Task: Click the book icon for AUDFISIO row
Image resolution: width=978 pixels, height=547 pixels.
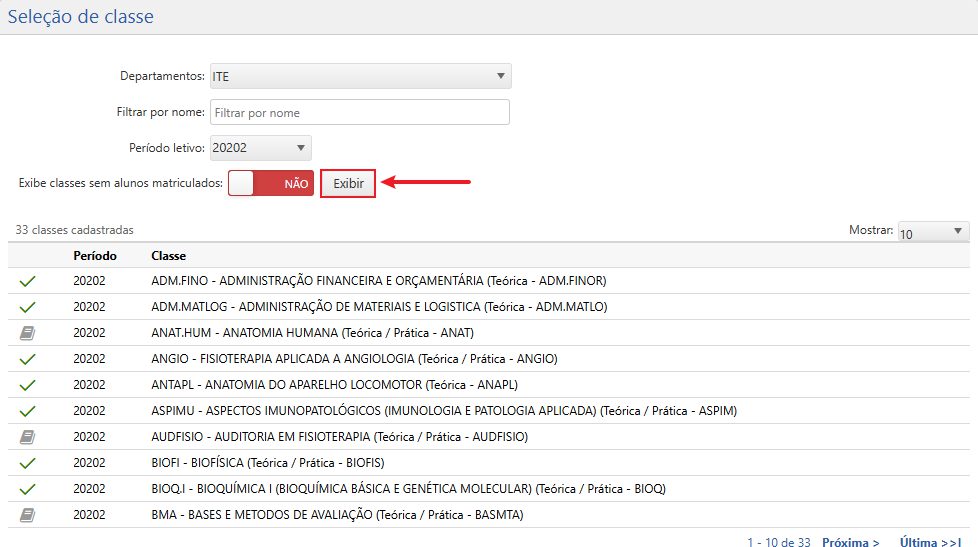Action: point(27,437)
